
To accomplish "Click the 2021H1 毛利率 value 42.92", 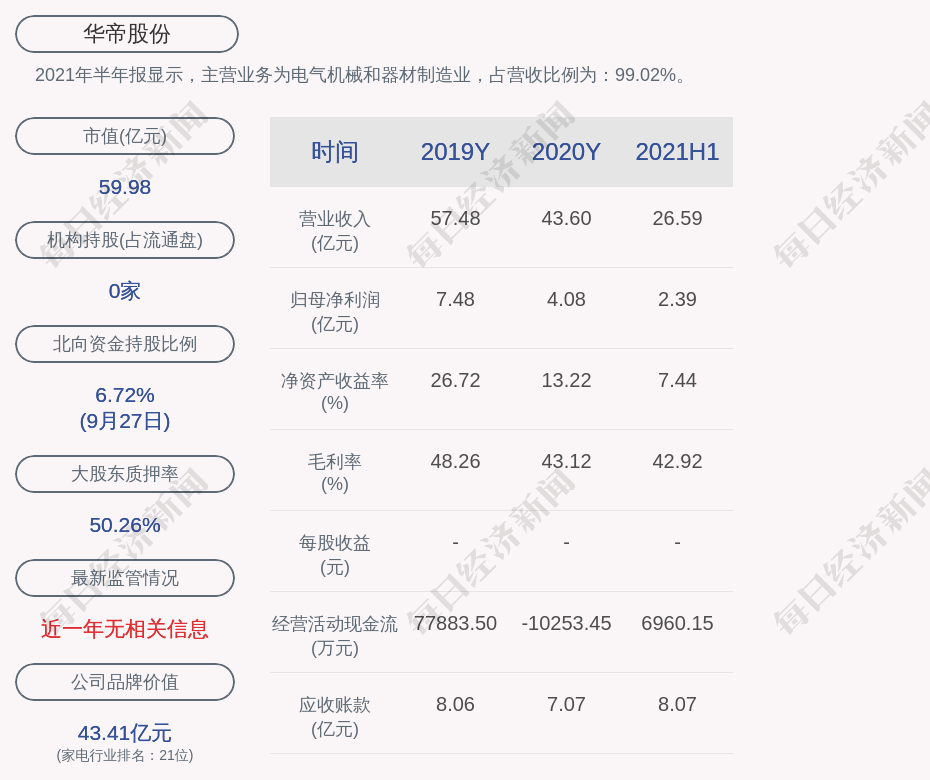I will point(677,461).
